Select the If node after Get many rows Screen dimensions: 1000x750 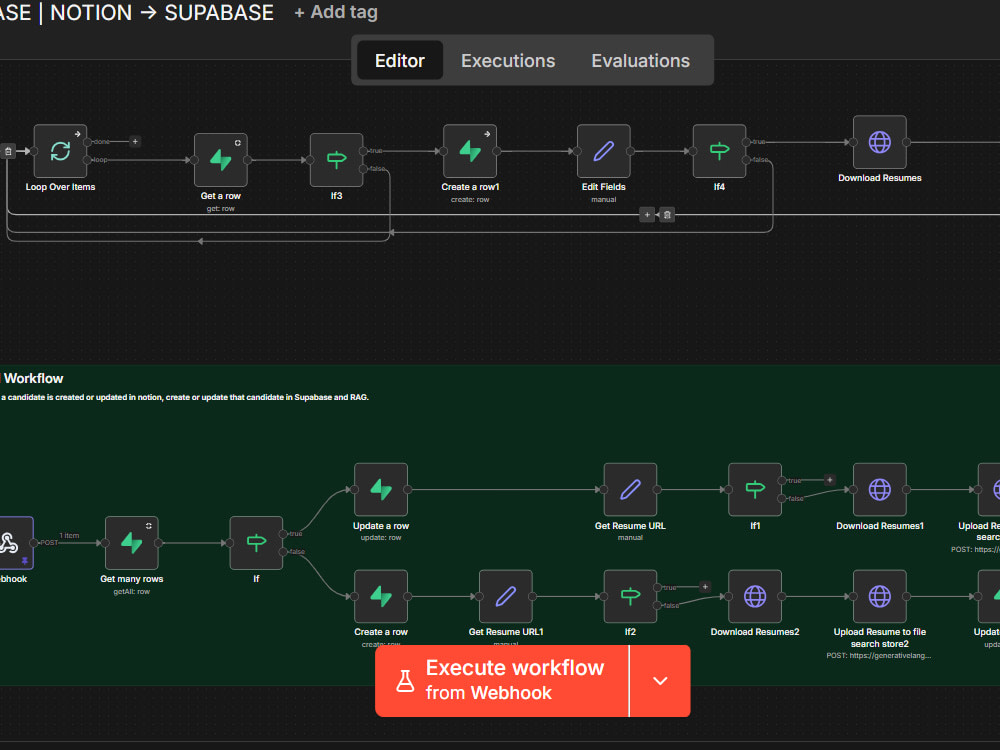256,543
